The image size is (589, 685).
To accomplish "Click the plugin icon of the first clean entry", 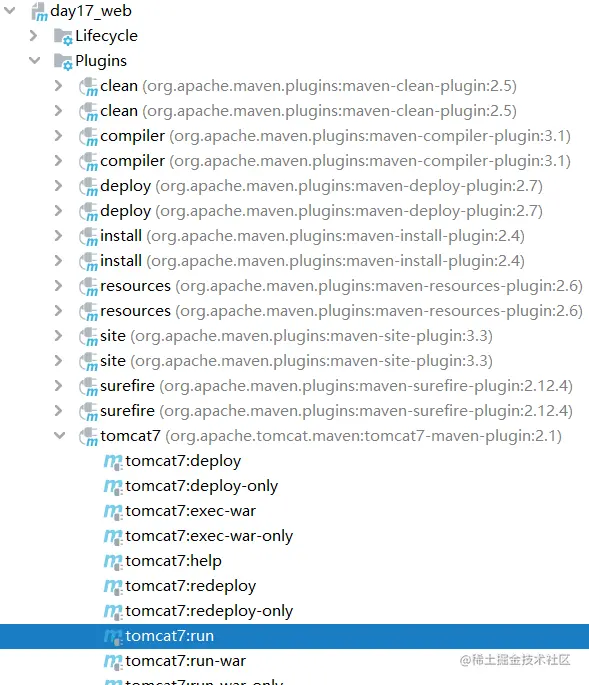I will tap(89, 86).
